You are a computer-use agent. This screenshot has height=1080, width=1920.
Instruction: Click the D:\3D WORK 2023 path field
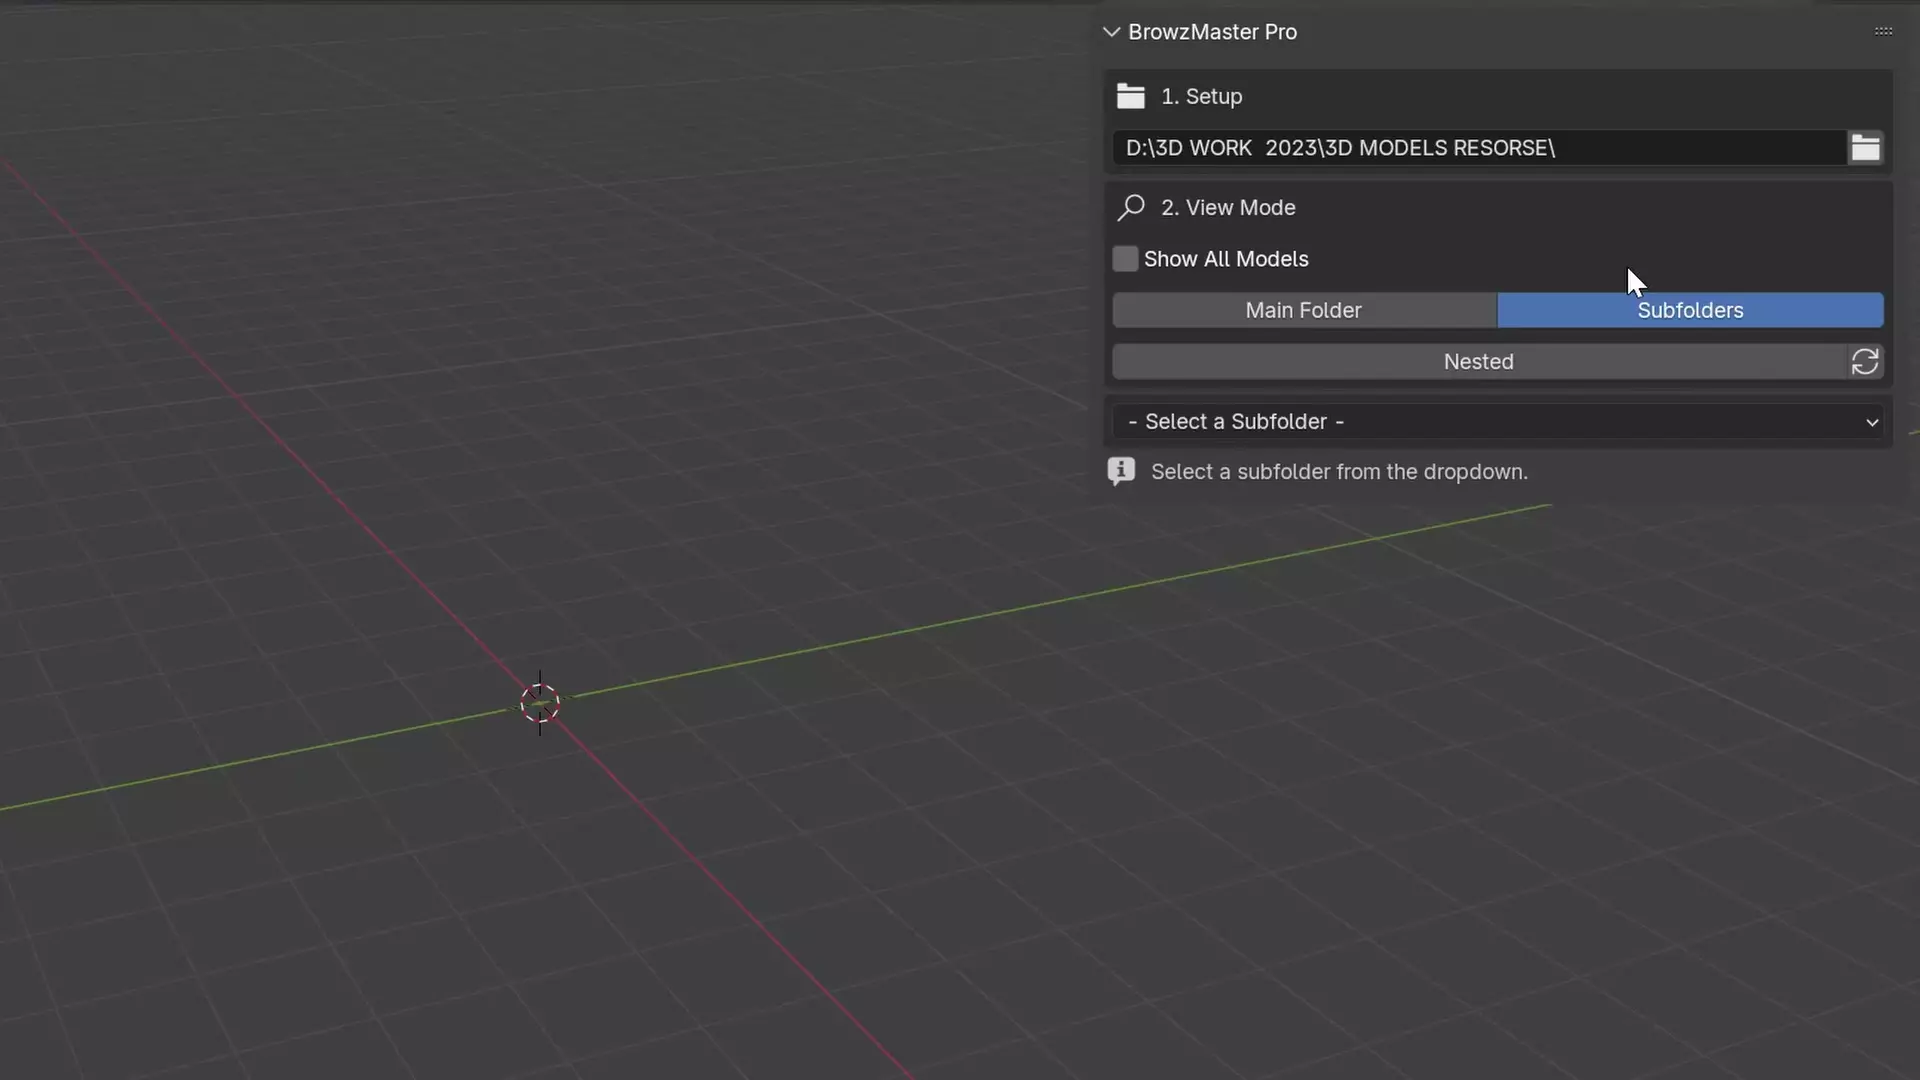[1479, 148]
